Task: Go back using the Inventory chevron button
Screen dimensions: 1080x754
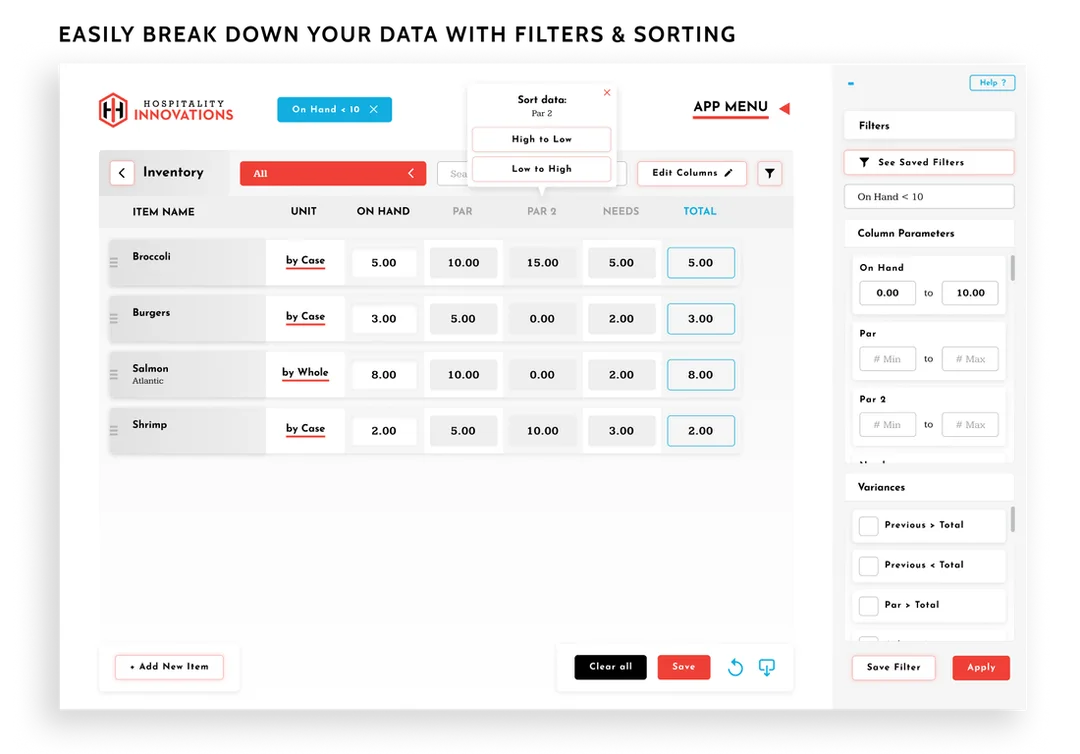Action: 122,173
